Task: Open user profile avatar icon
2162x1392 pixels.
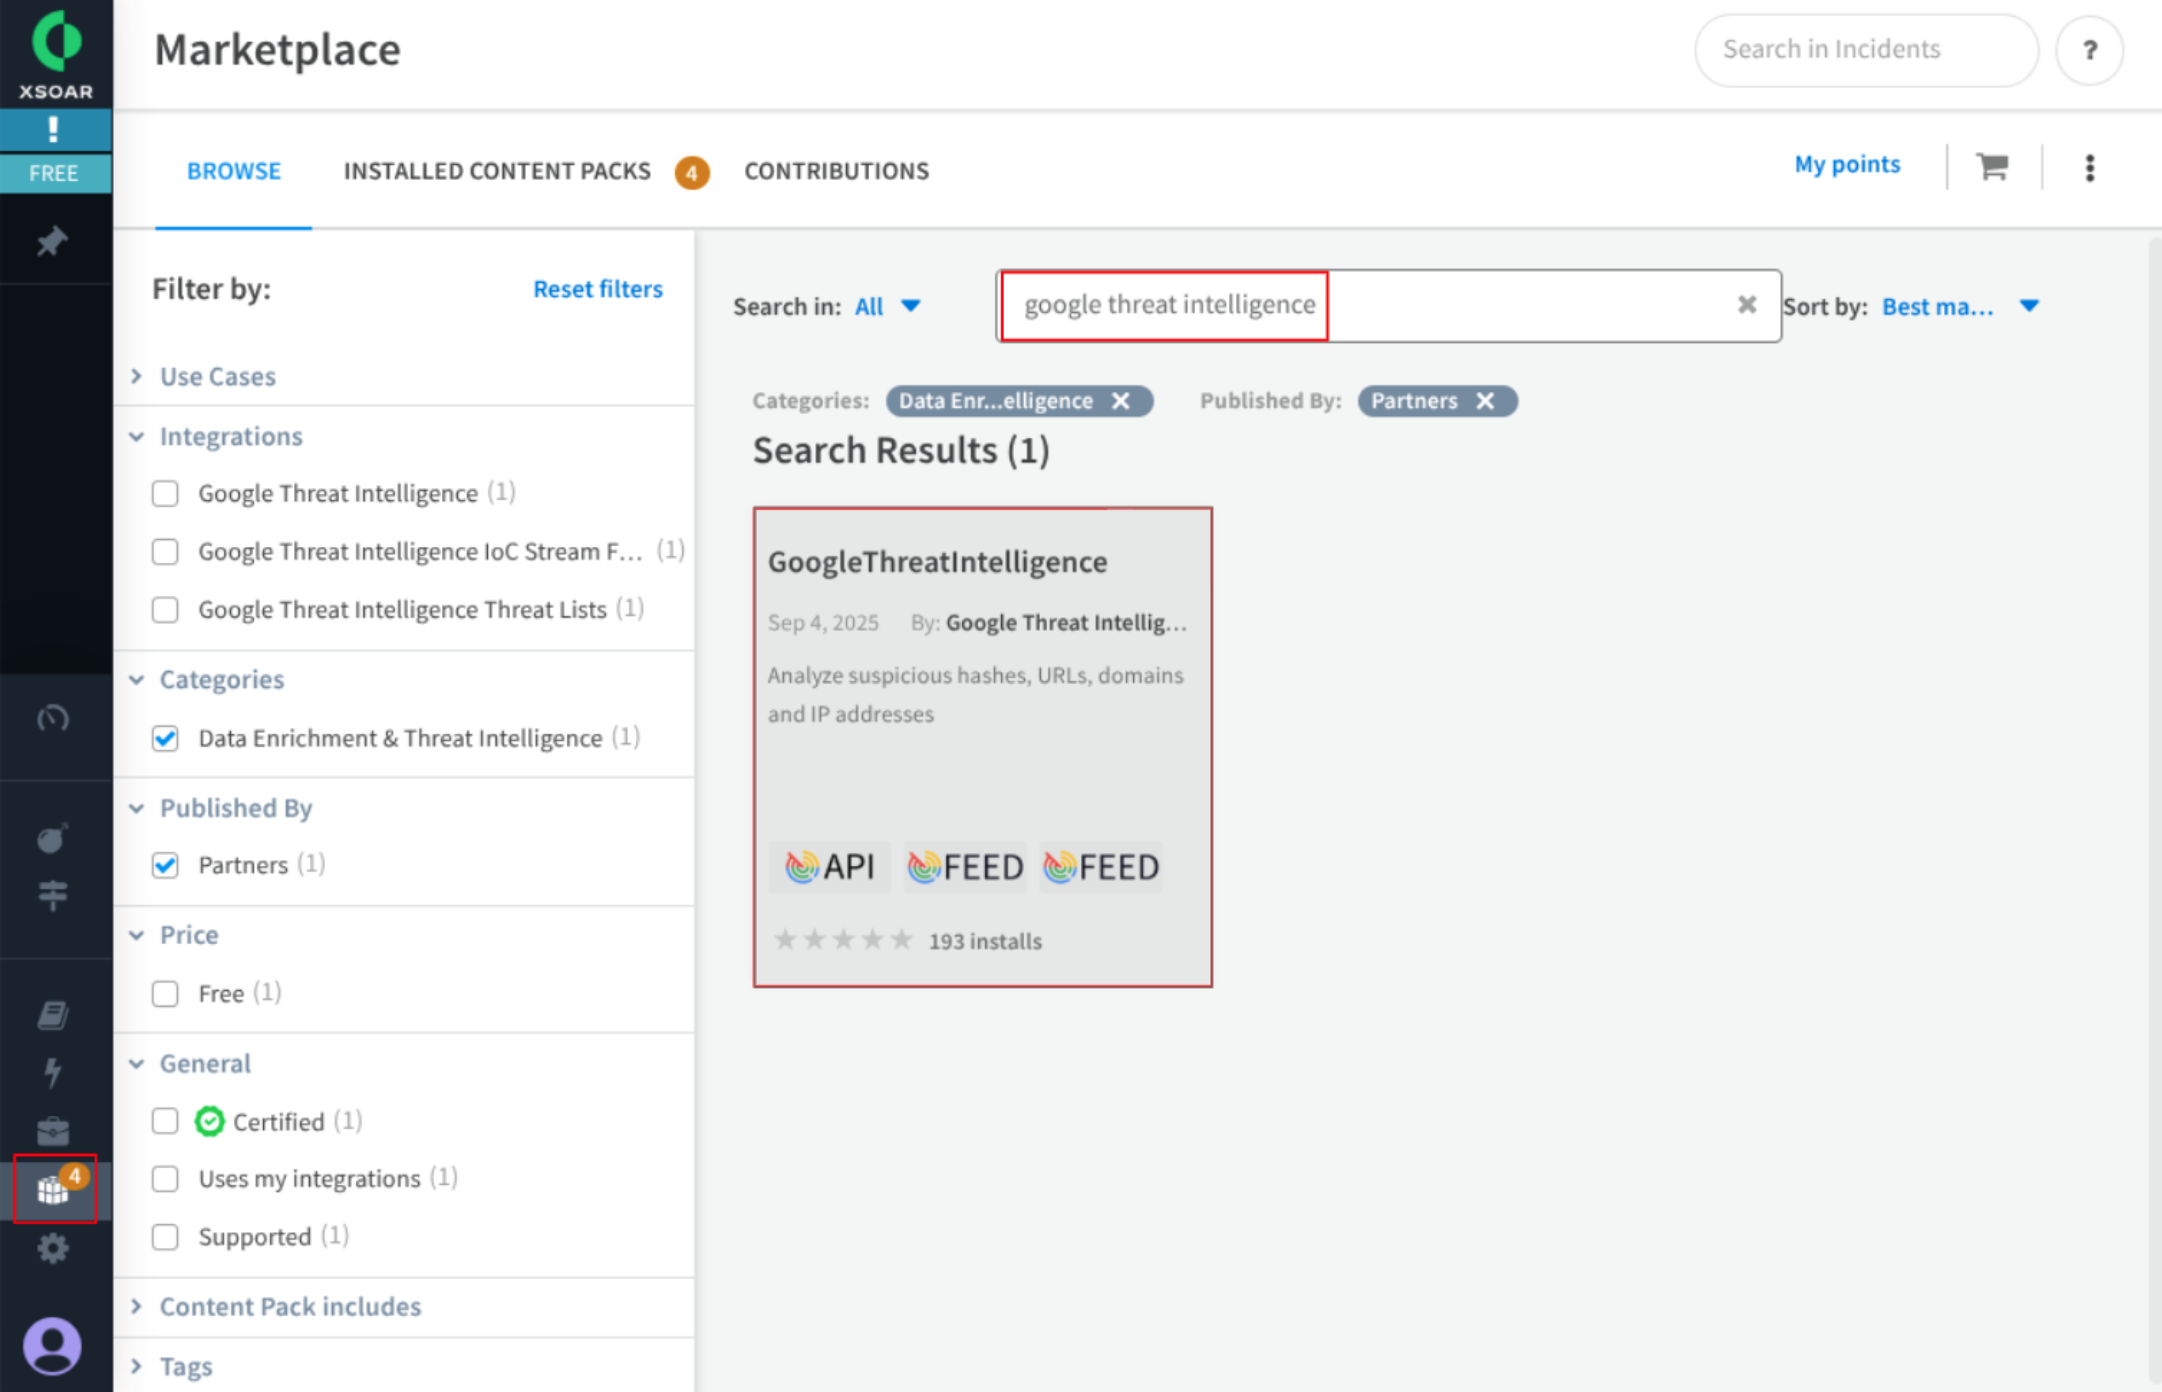Action: pos(53,1345)
